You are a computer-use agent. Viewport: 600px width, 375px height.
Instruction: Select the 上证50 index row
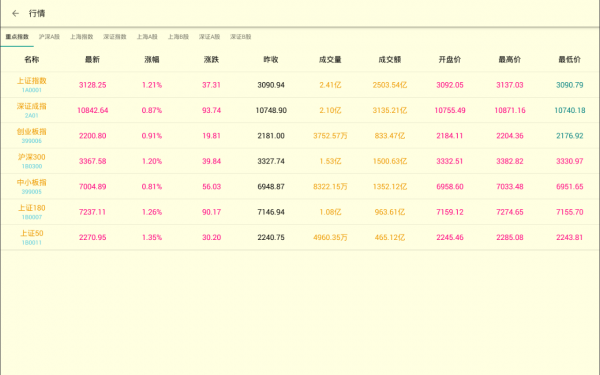coord(300,237)
